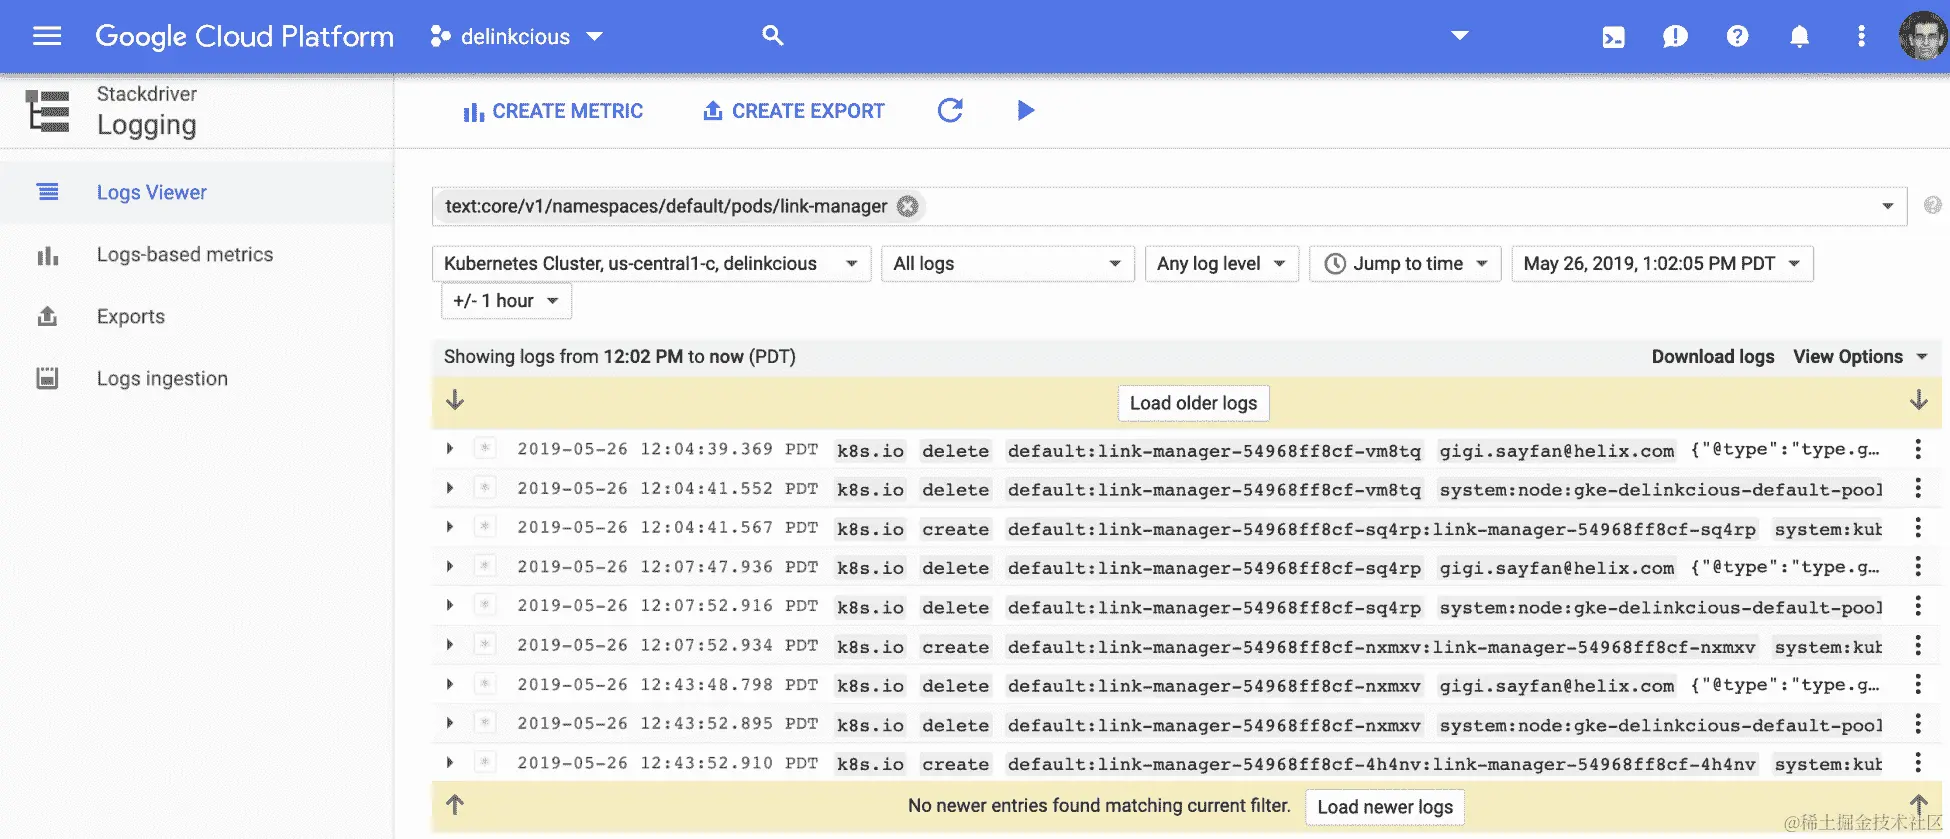Expand the 12:07:47.936 log entry

[x=450, y=566]
